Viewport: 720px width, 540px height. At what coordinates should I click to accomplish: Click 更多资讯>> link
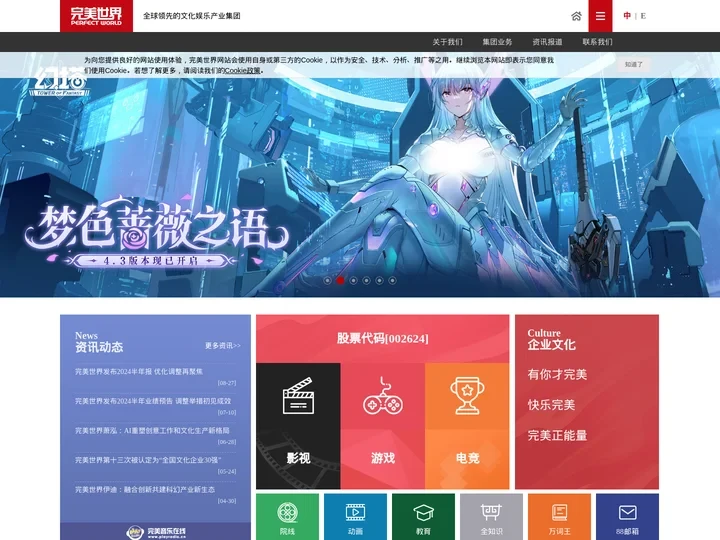tap(223, 345)
